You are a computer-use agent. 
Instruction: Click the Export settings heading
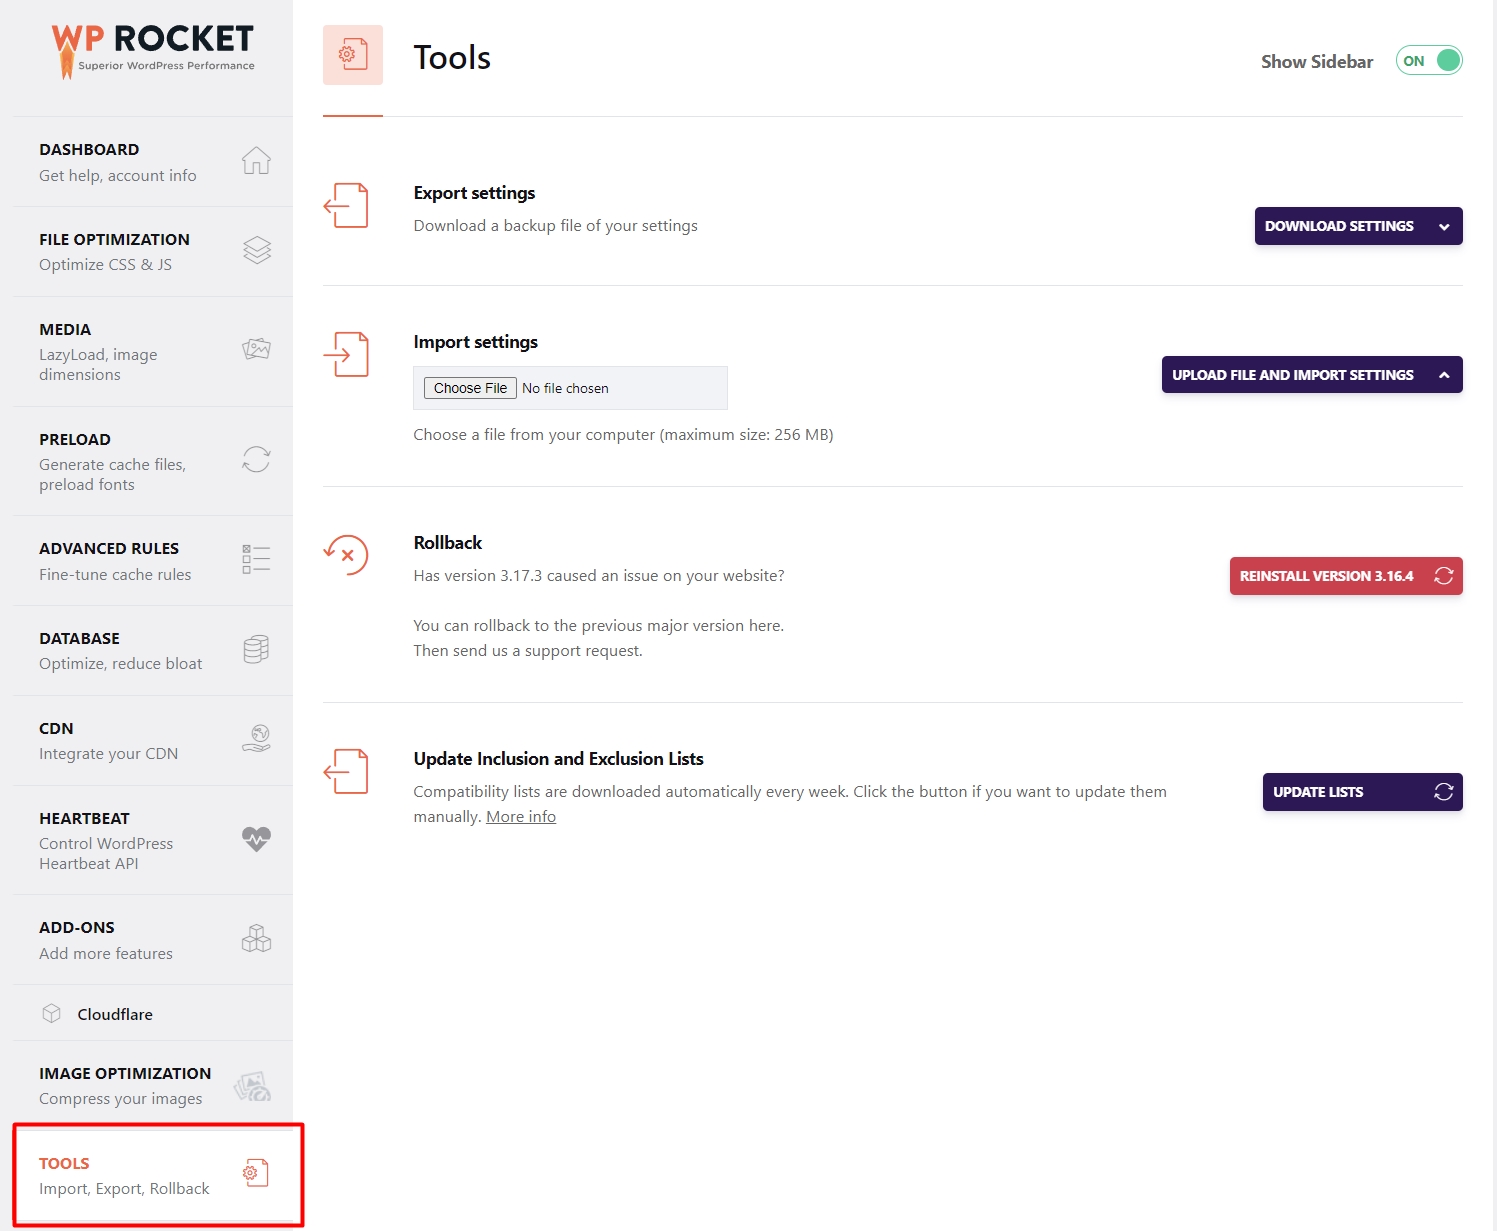474,193
